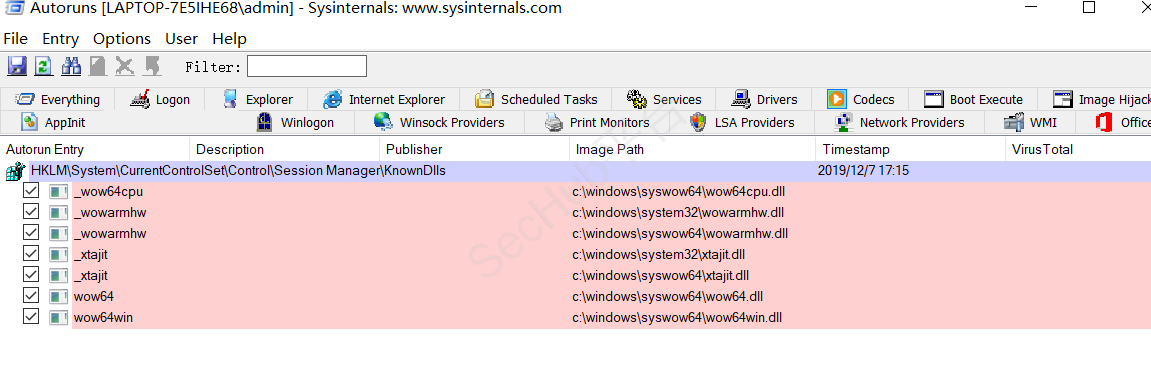Open the Options menu

pos(122,39)
